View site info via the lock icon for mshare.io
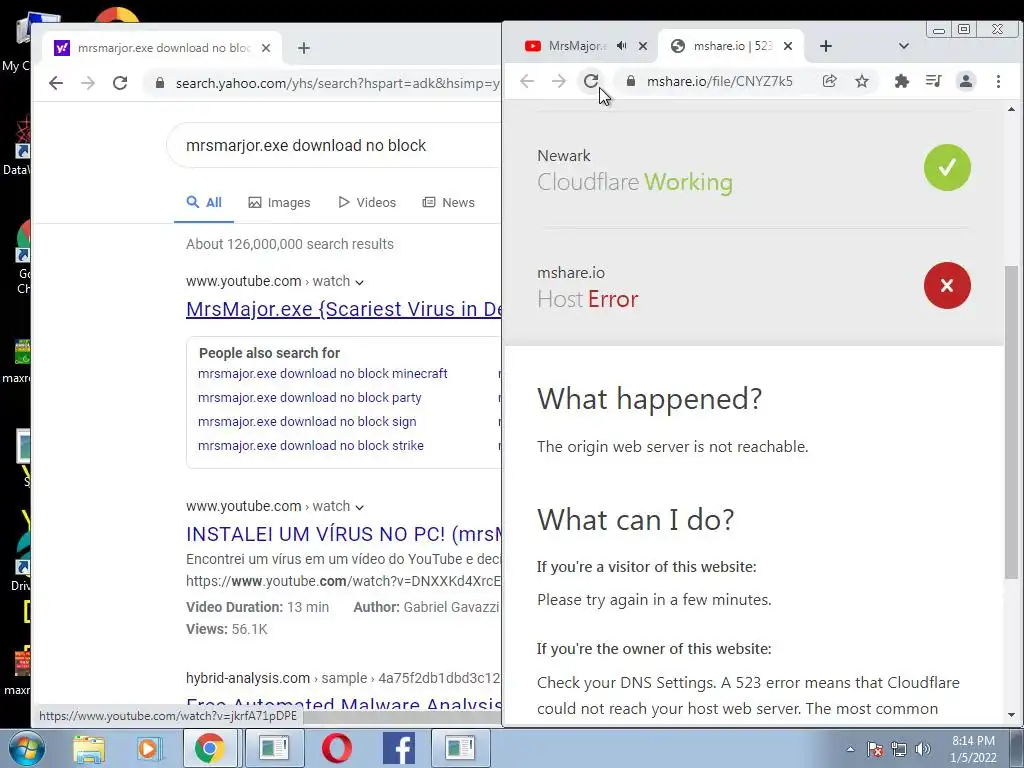The image size is (1024, 768). click(630, 81)
